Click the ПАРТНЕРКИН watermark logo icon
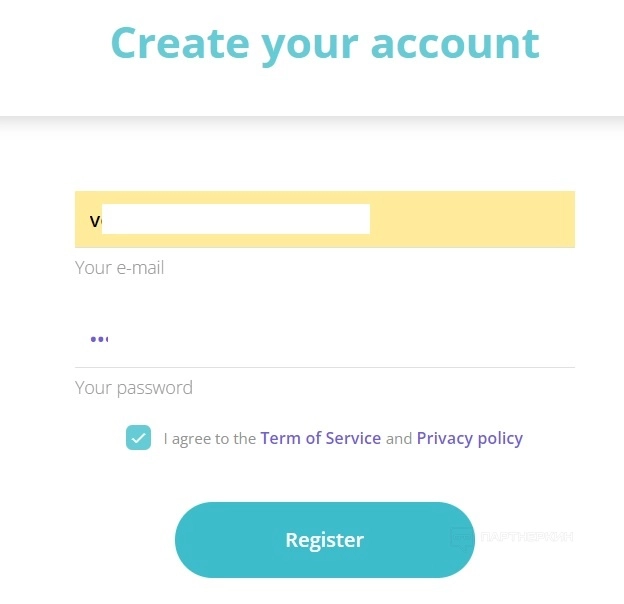Viewport: 624px width, 604px height. [461, 538]
